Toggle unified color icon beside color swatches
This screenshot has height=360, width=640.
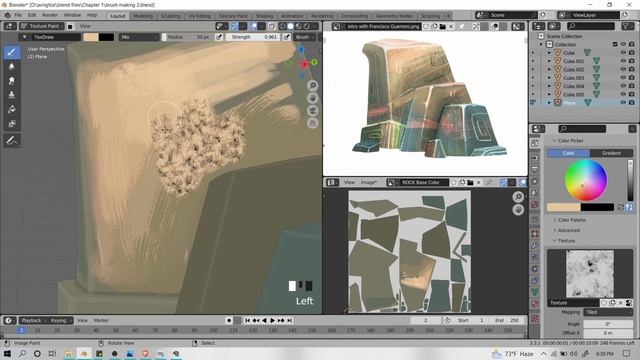coord(629,207)
